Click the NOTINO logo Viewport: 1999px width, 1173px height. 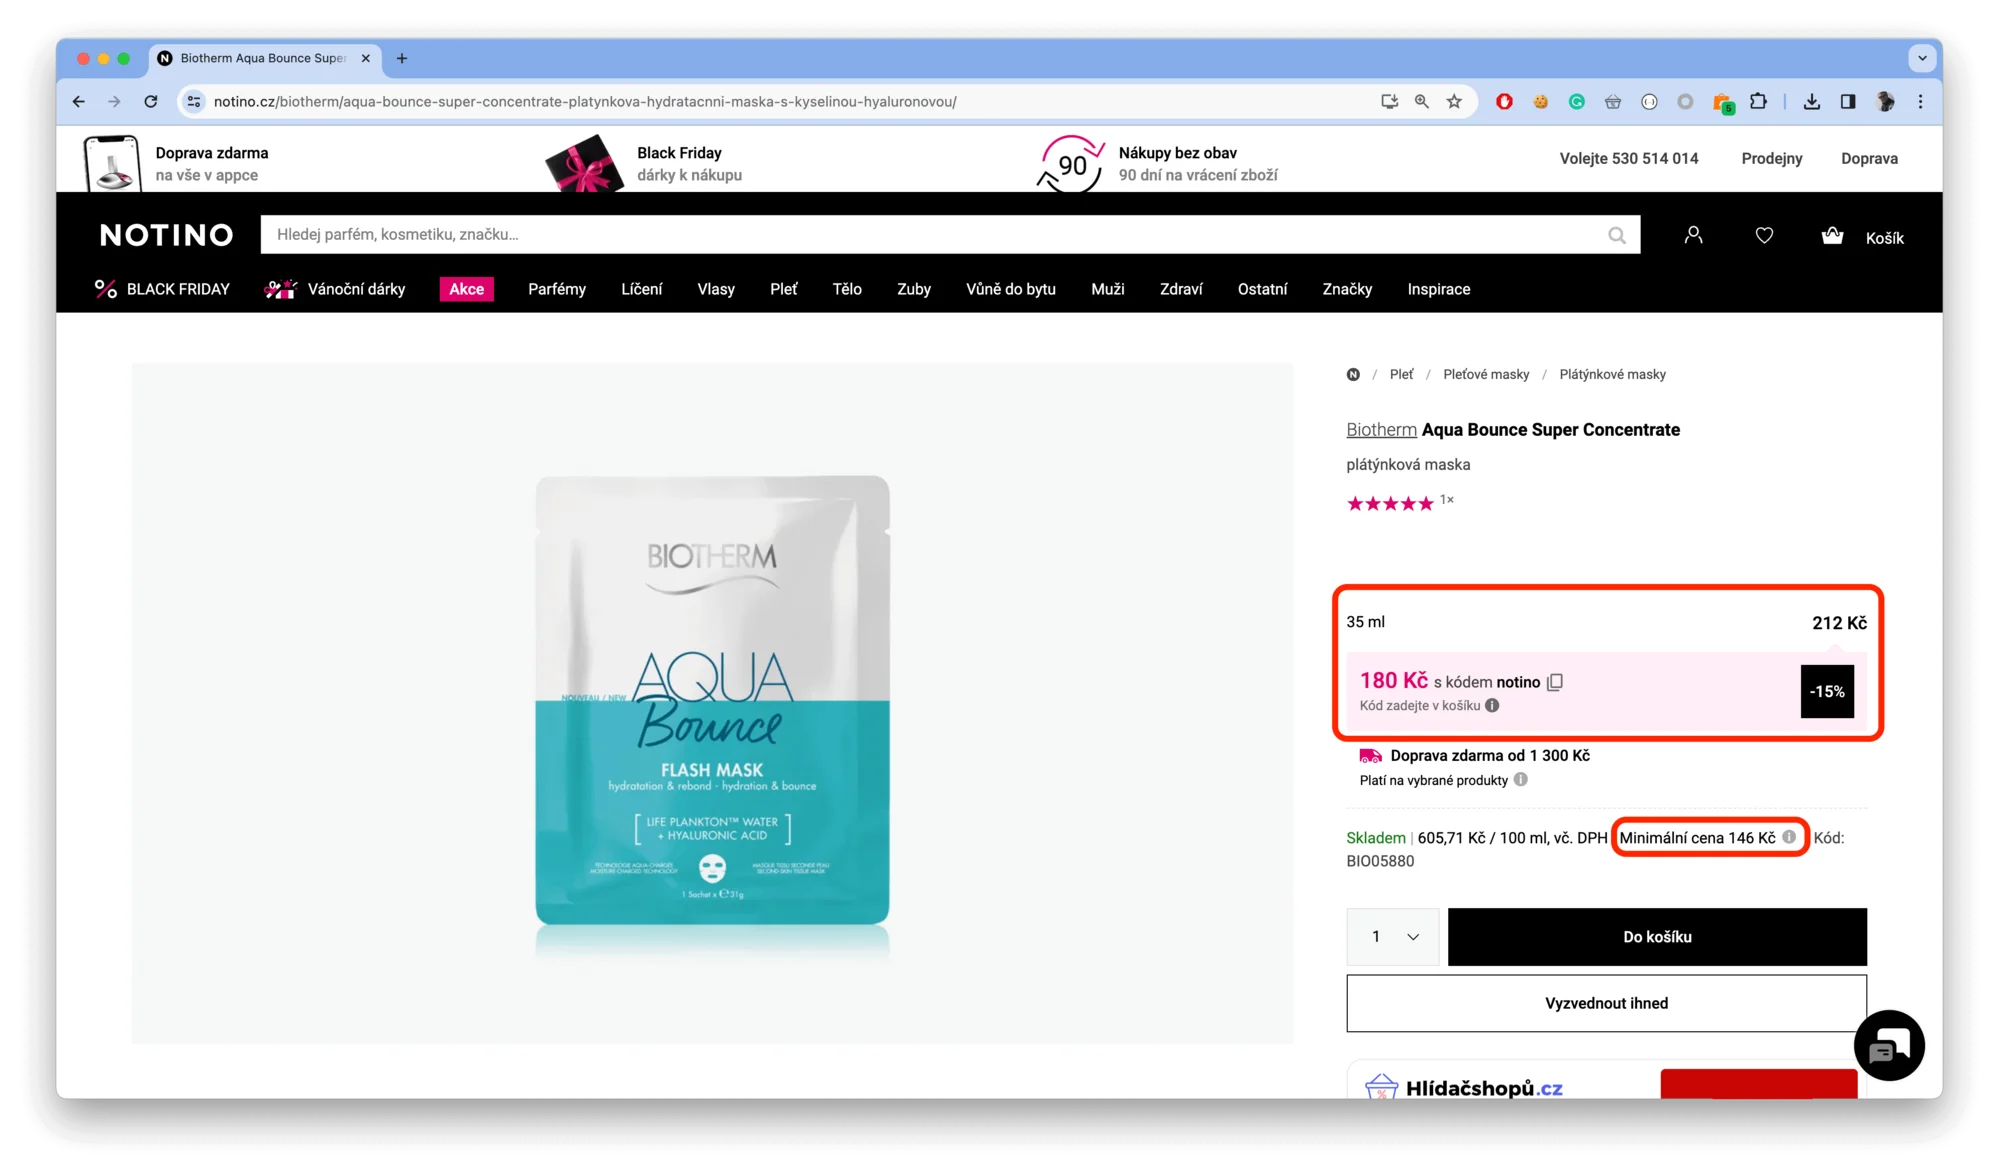tap(166, 235)
